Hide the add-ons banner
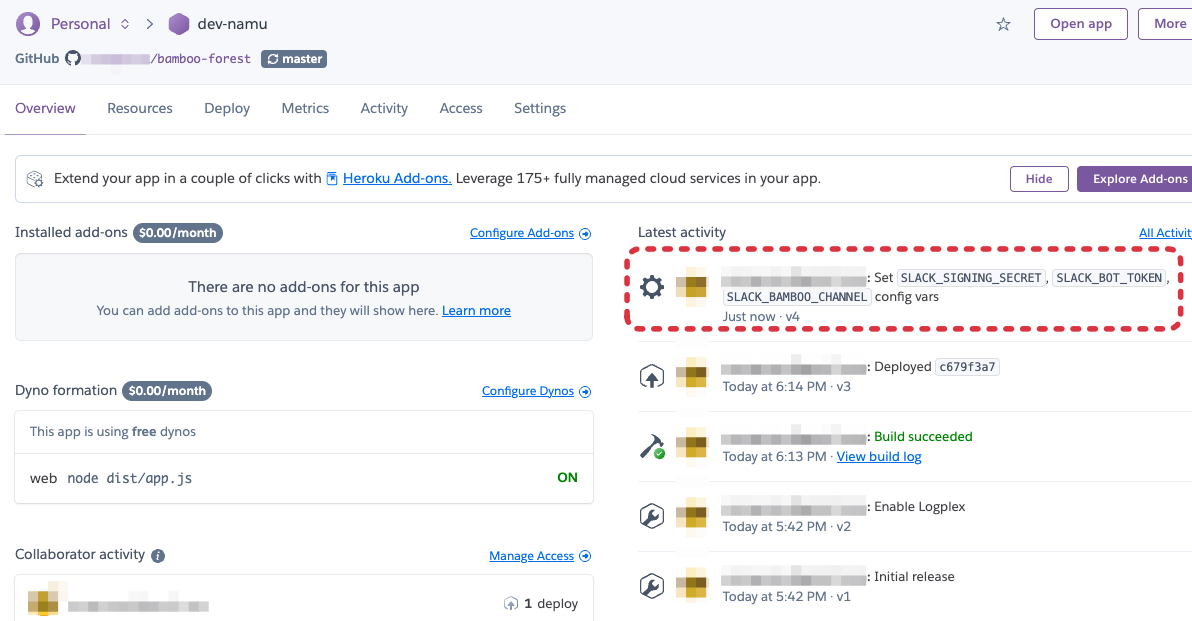 pos(1039,179)
